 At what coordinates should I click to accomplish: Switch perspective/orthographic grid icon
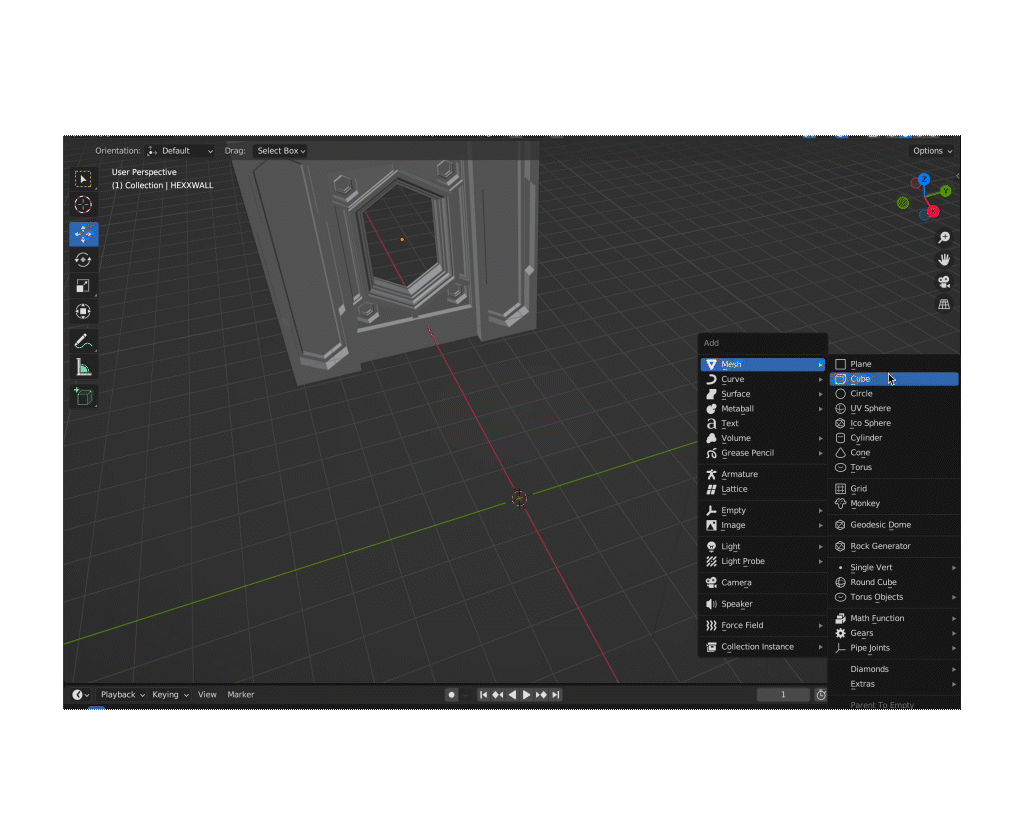(944, 304)
